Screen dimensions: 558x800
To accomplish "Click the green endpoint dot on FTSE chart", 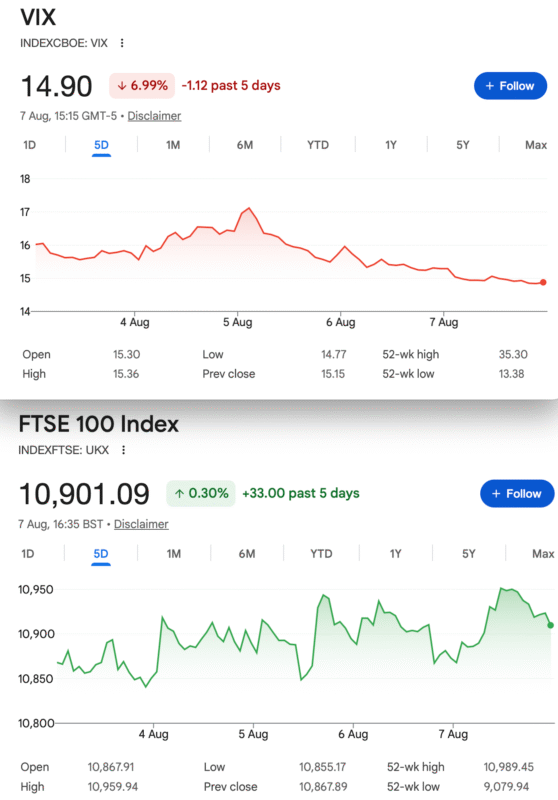I will (550, 625).
